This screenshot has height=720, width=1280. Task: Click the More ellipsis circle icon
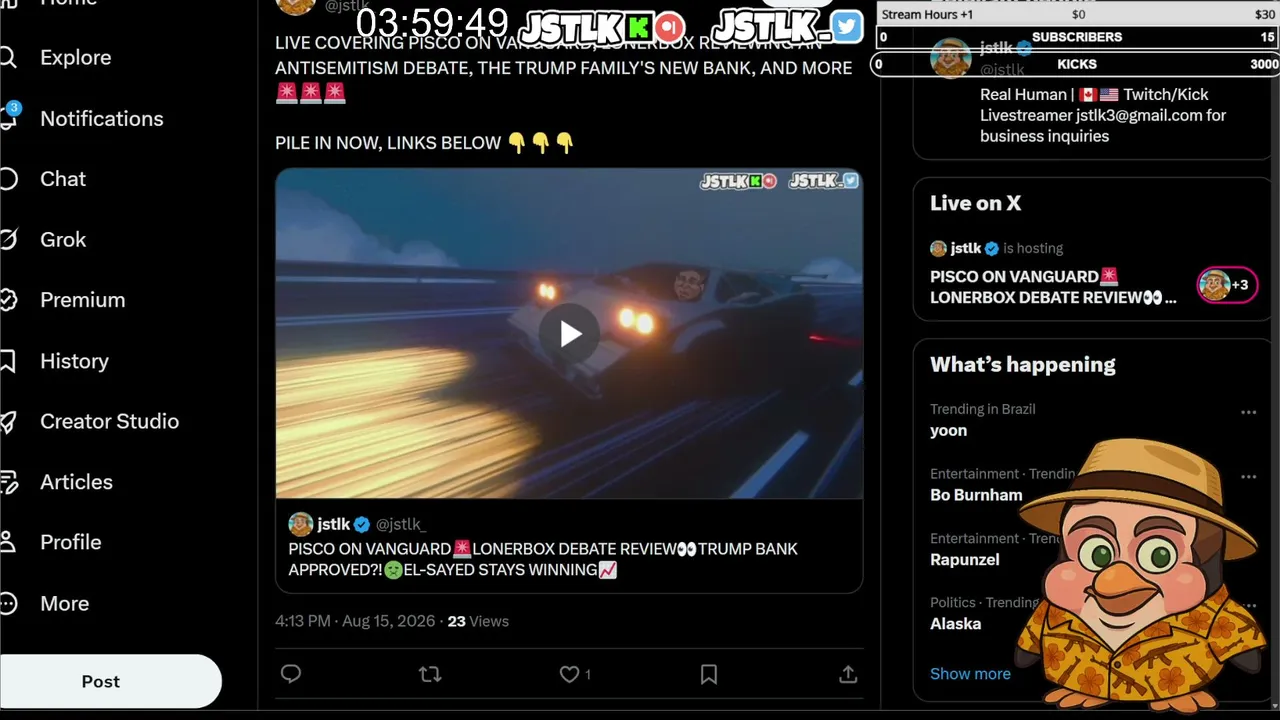tap(8, 604)
